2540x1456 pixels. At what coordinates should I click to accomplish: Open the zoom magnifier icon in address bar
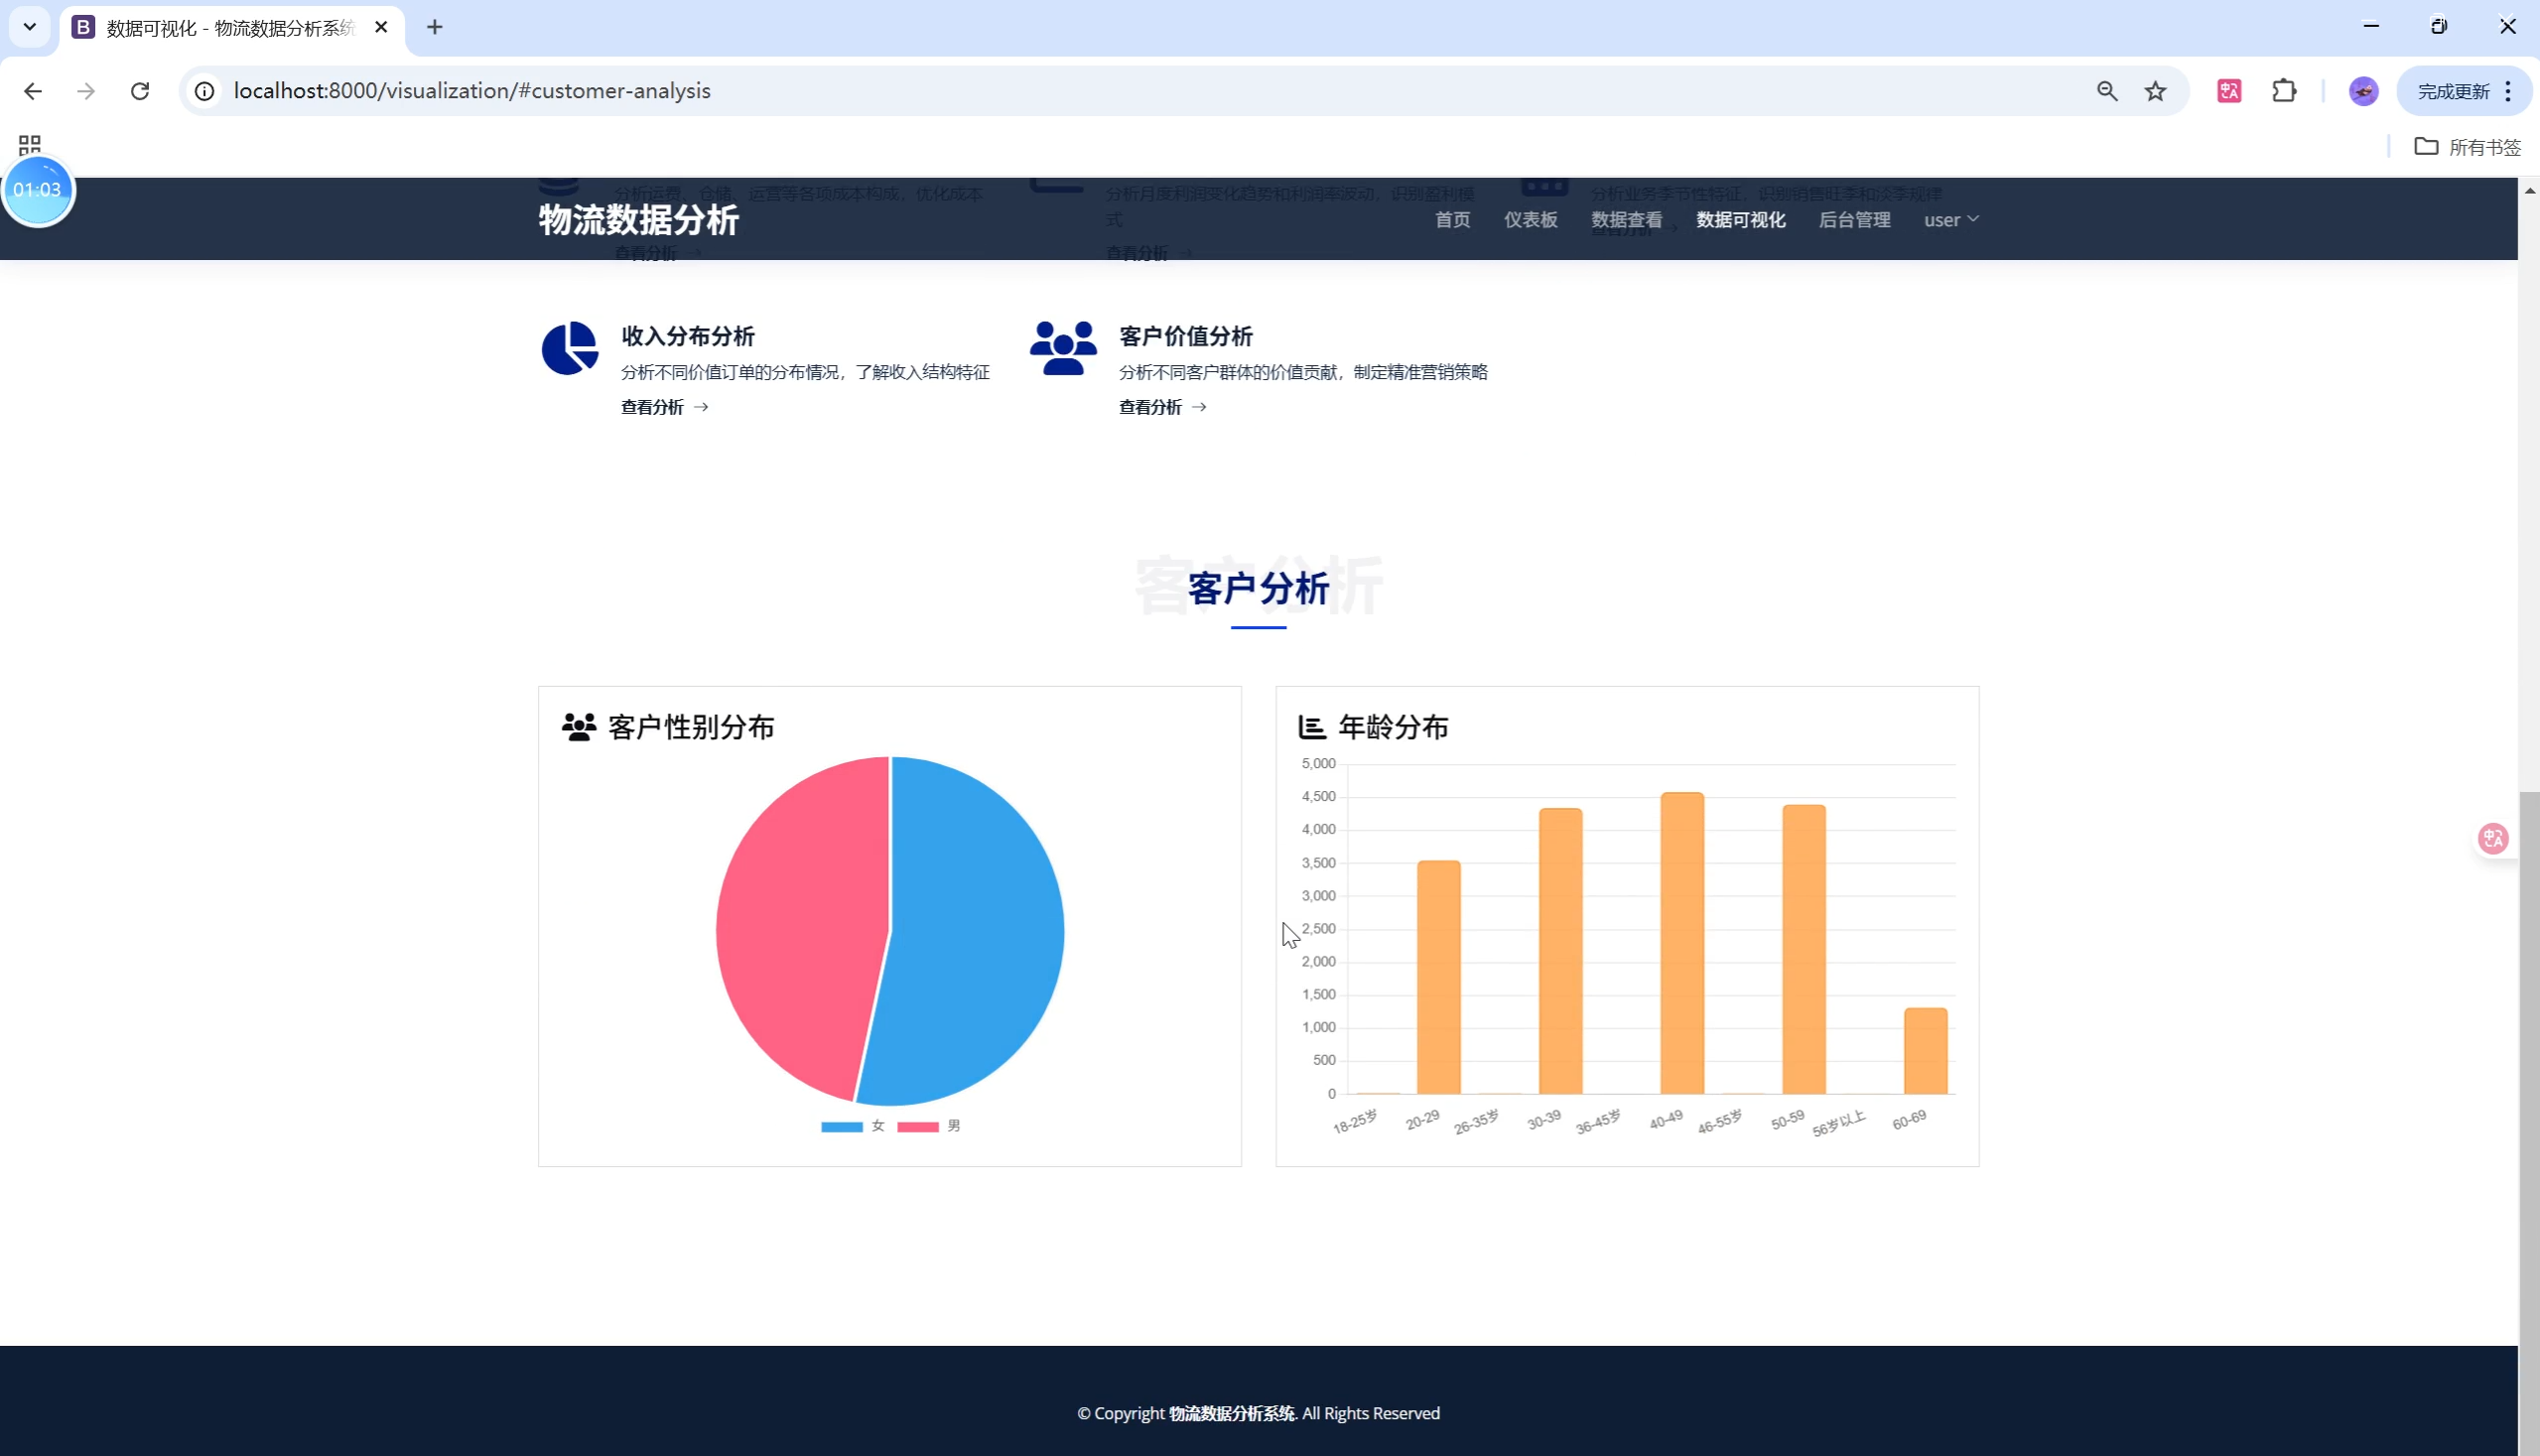coord(2107,91)
